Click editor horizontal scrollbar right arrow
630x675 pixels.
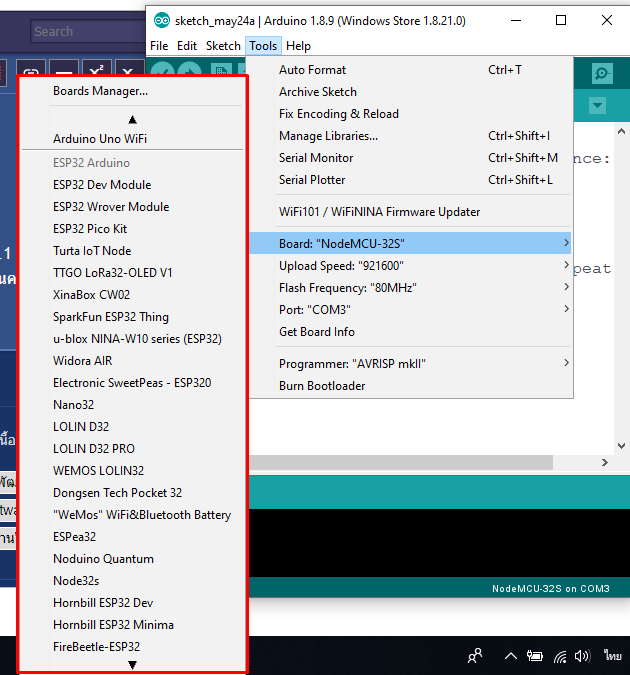point(605,462)
